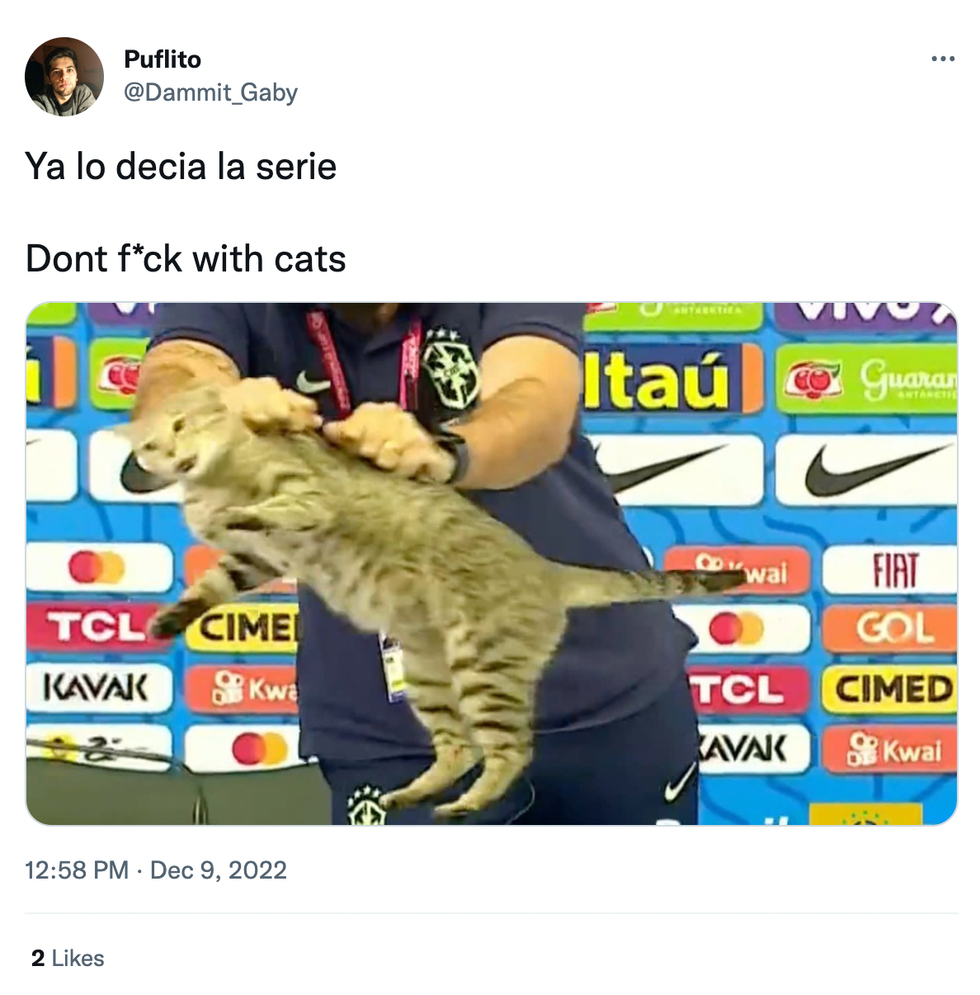
Task: Open Puflito display name profile link
Action: (x=162, y=59)
